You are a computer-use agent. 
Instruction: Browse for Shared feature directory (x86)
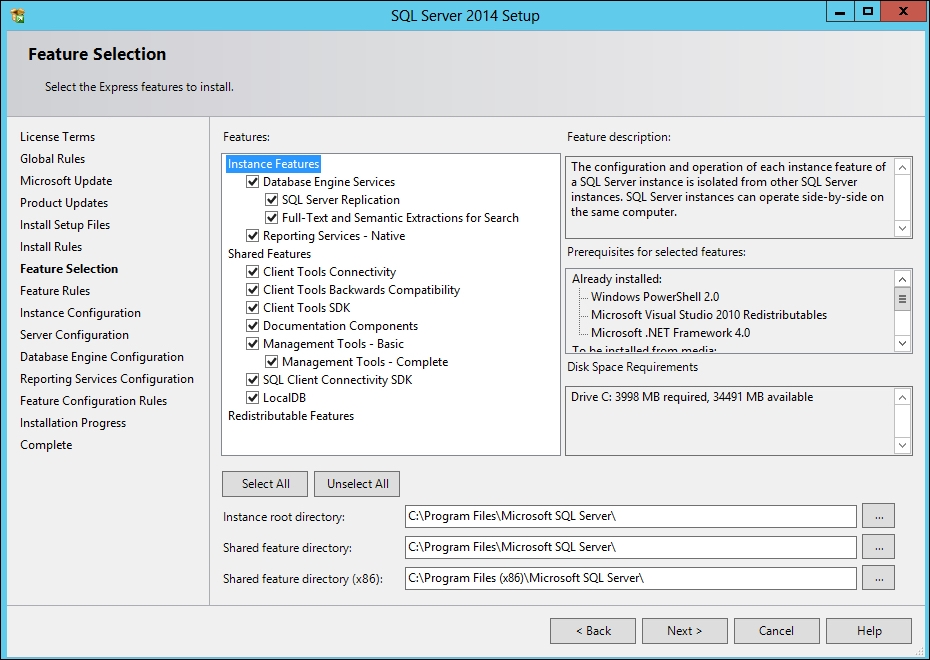(x=878, y=578)
